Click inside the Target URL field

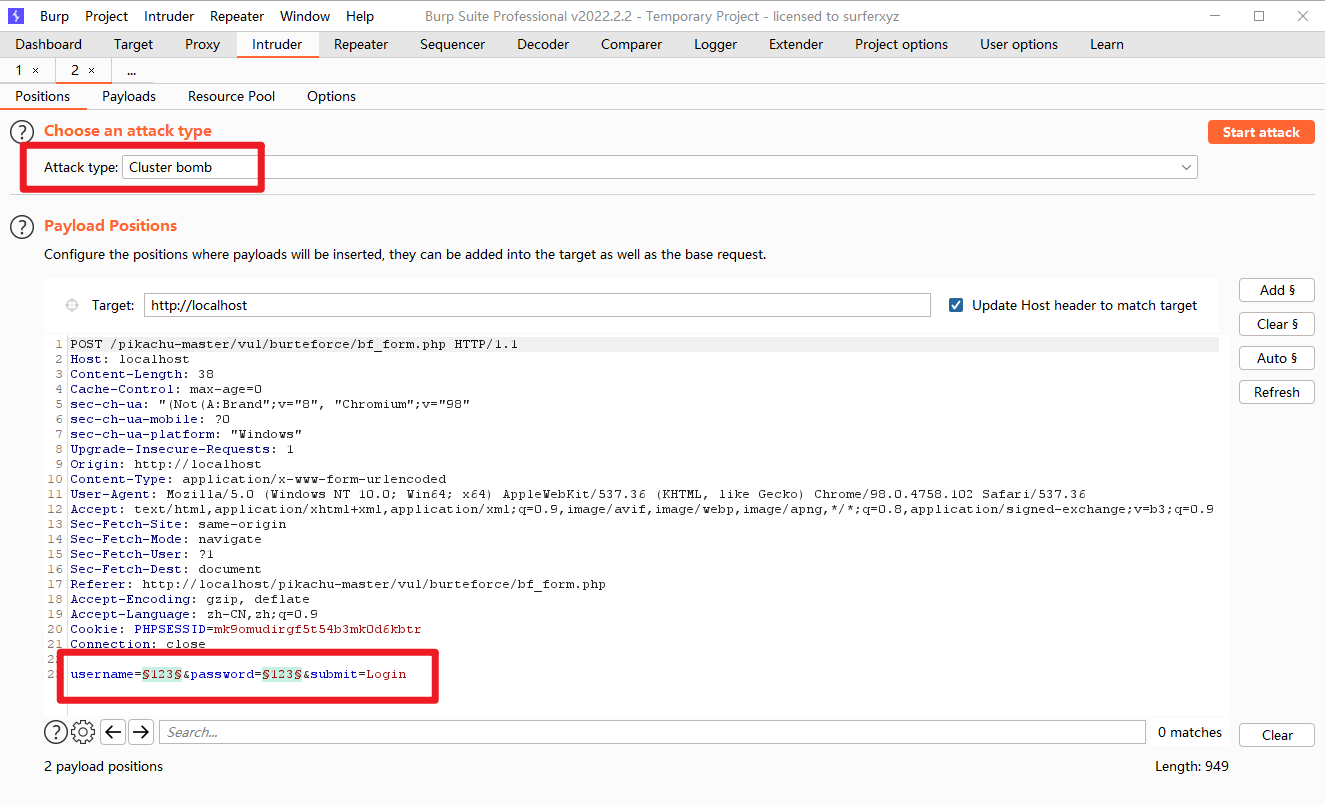click(x=538, y=306)
